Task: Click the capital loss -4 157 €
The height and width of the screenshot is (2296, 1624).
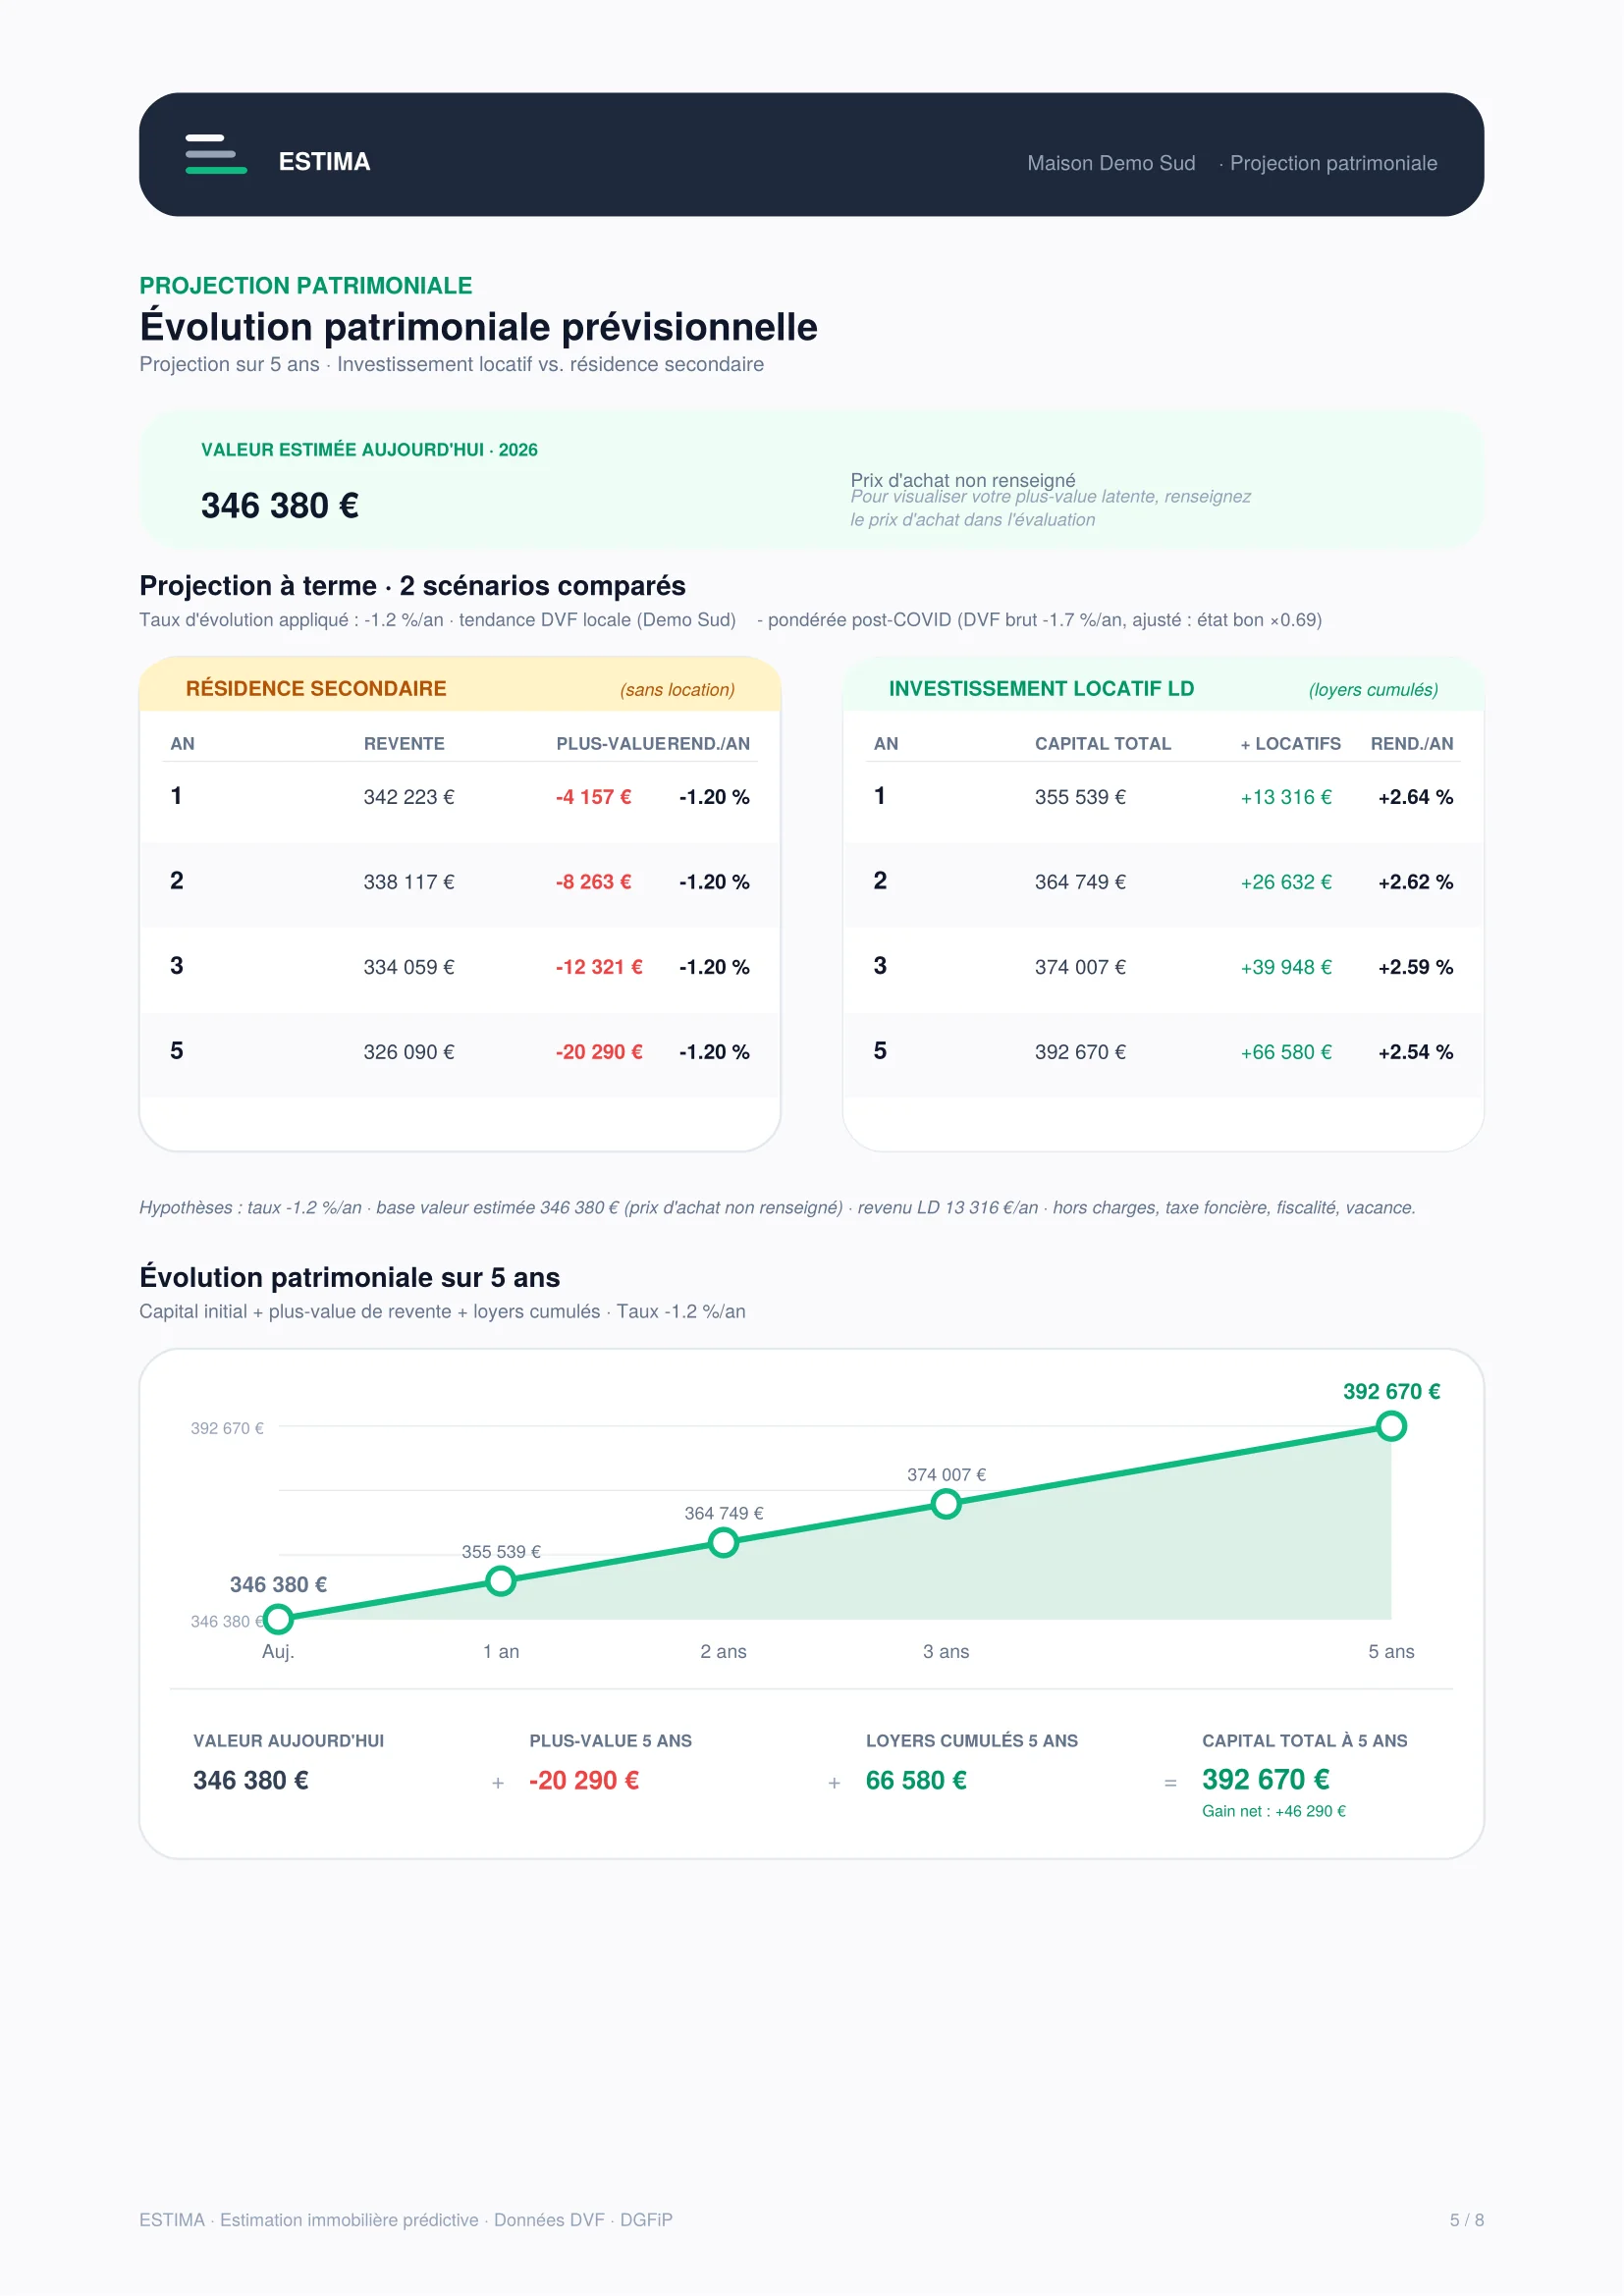Action: click(593, 797)
